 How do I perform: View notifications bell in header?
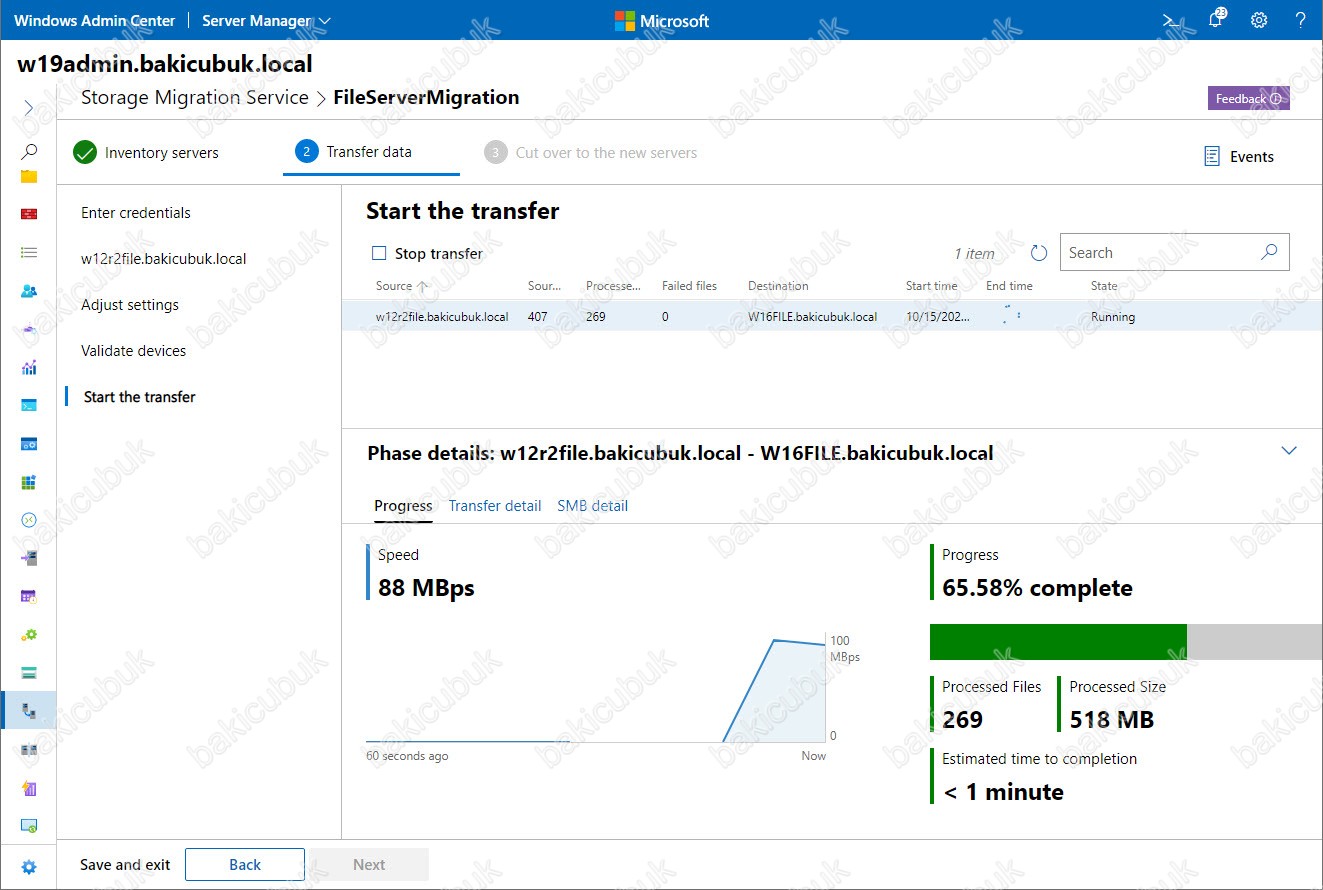point(1215,20)
